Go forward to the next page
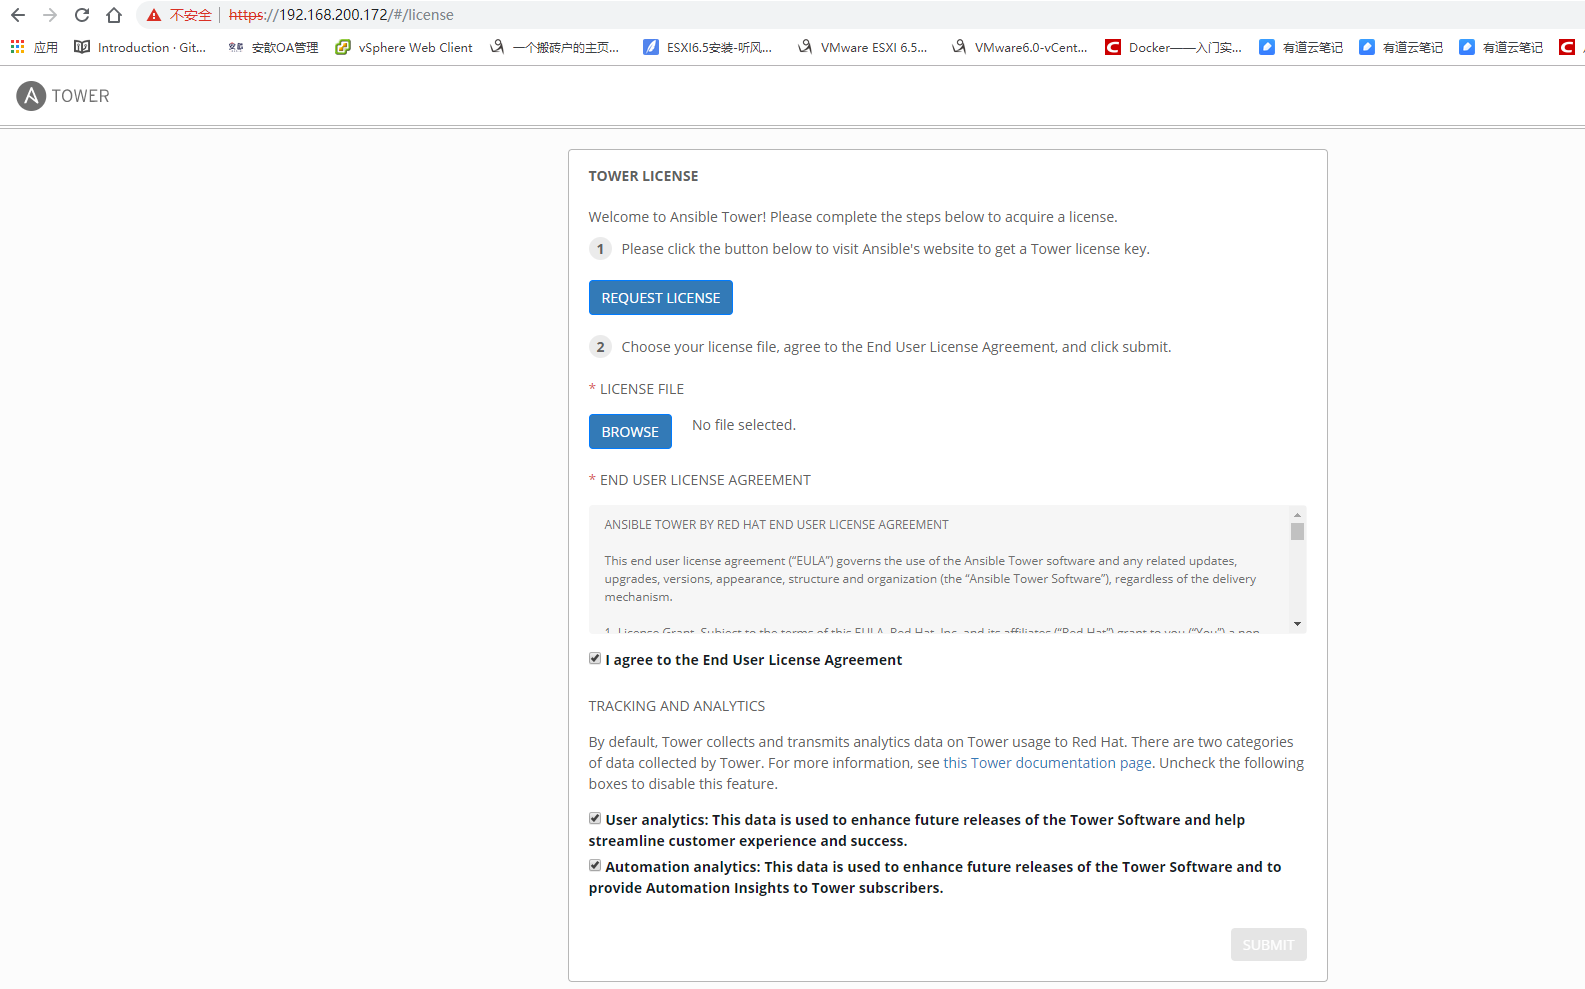Screen dimensions: 1585x989 click(x=50, y=15)
